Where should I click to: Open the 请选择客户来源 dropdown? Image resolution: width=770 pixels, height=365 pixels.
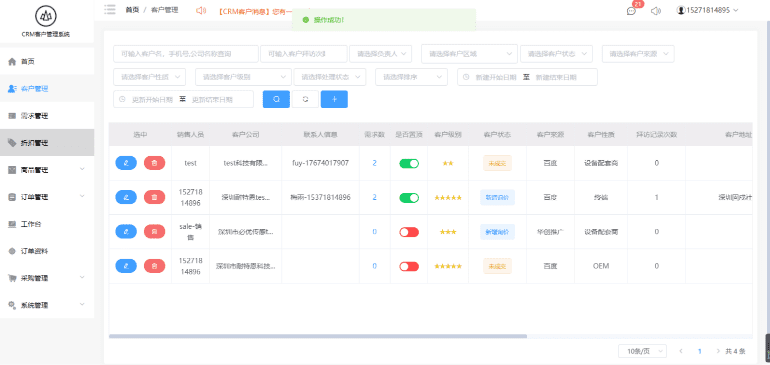coord(638,54)
